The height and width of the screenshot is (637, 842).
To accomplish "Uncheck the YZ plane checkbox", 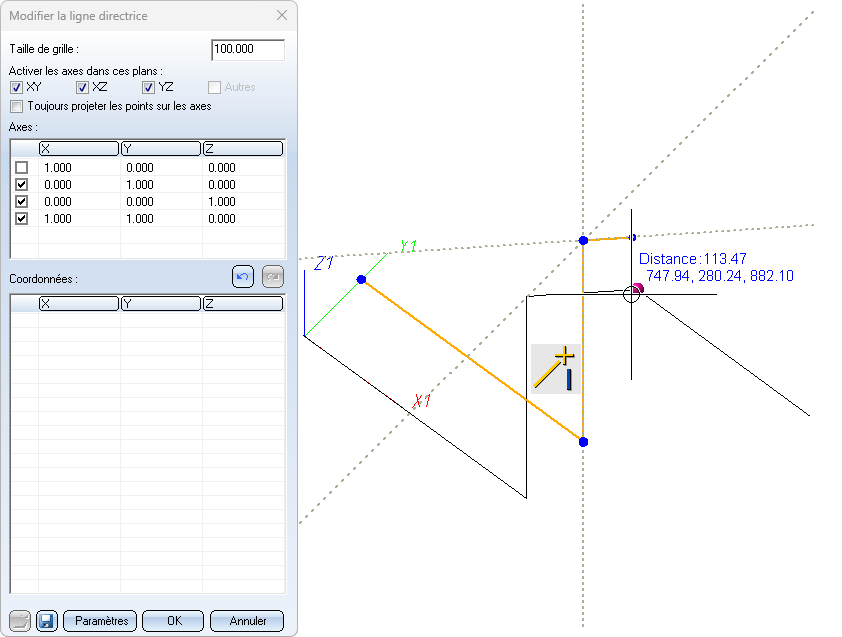I will click(149, 87).
